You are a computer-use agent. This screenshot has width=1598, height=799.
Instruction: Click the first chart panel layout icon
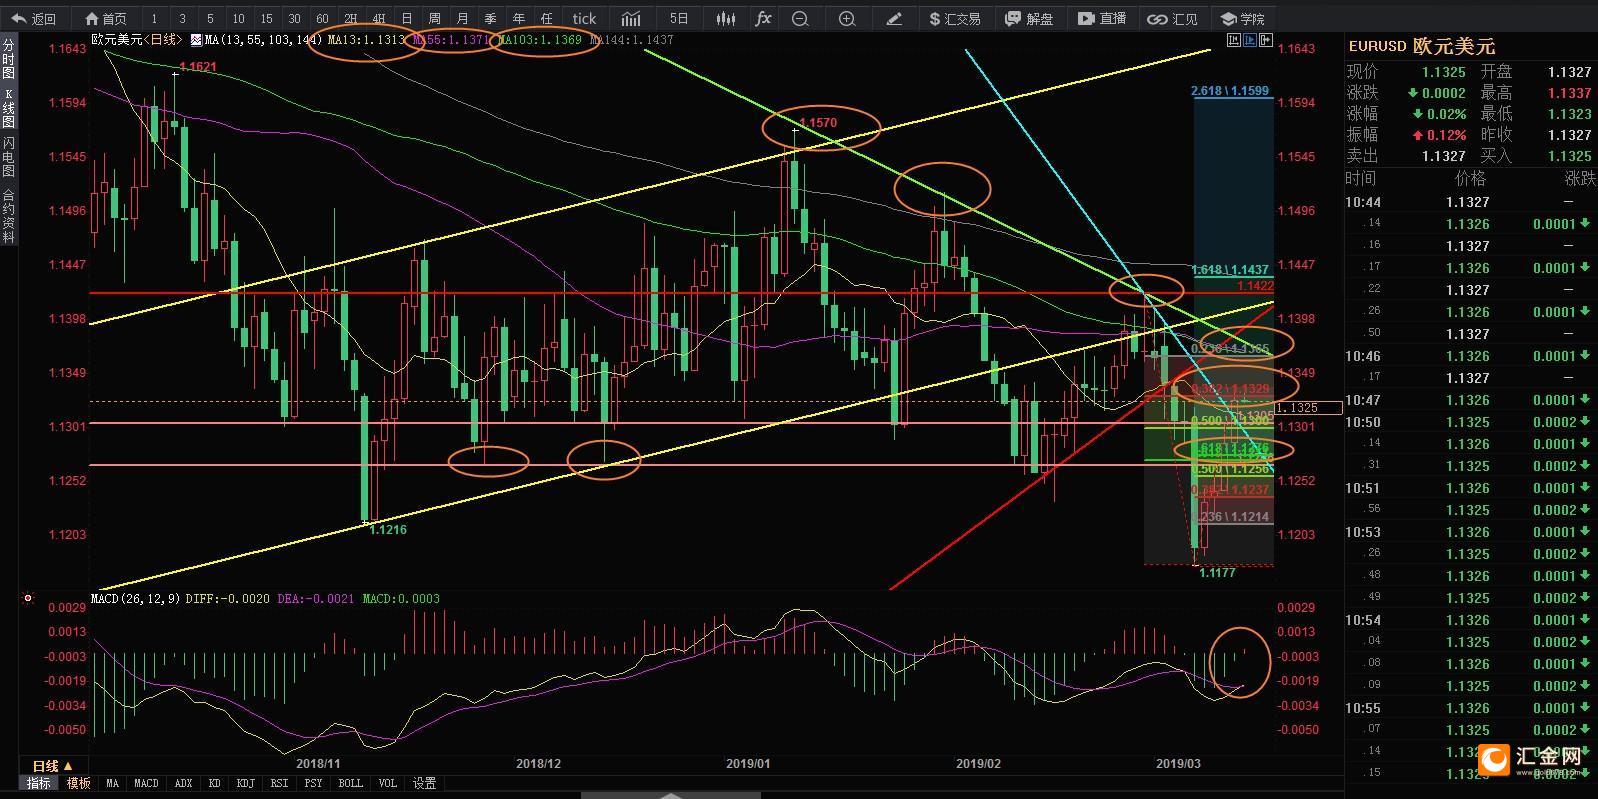coord(1234,40)
